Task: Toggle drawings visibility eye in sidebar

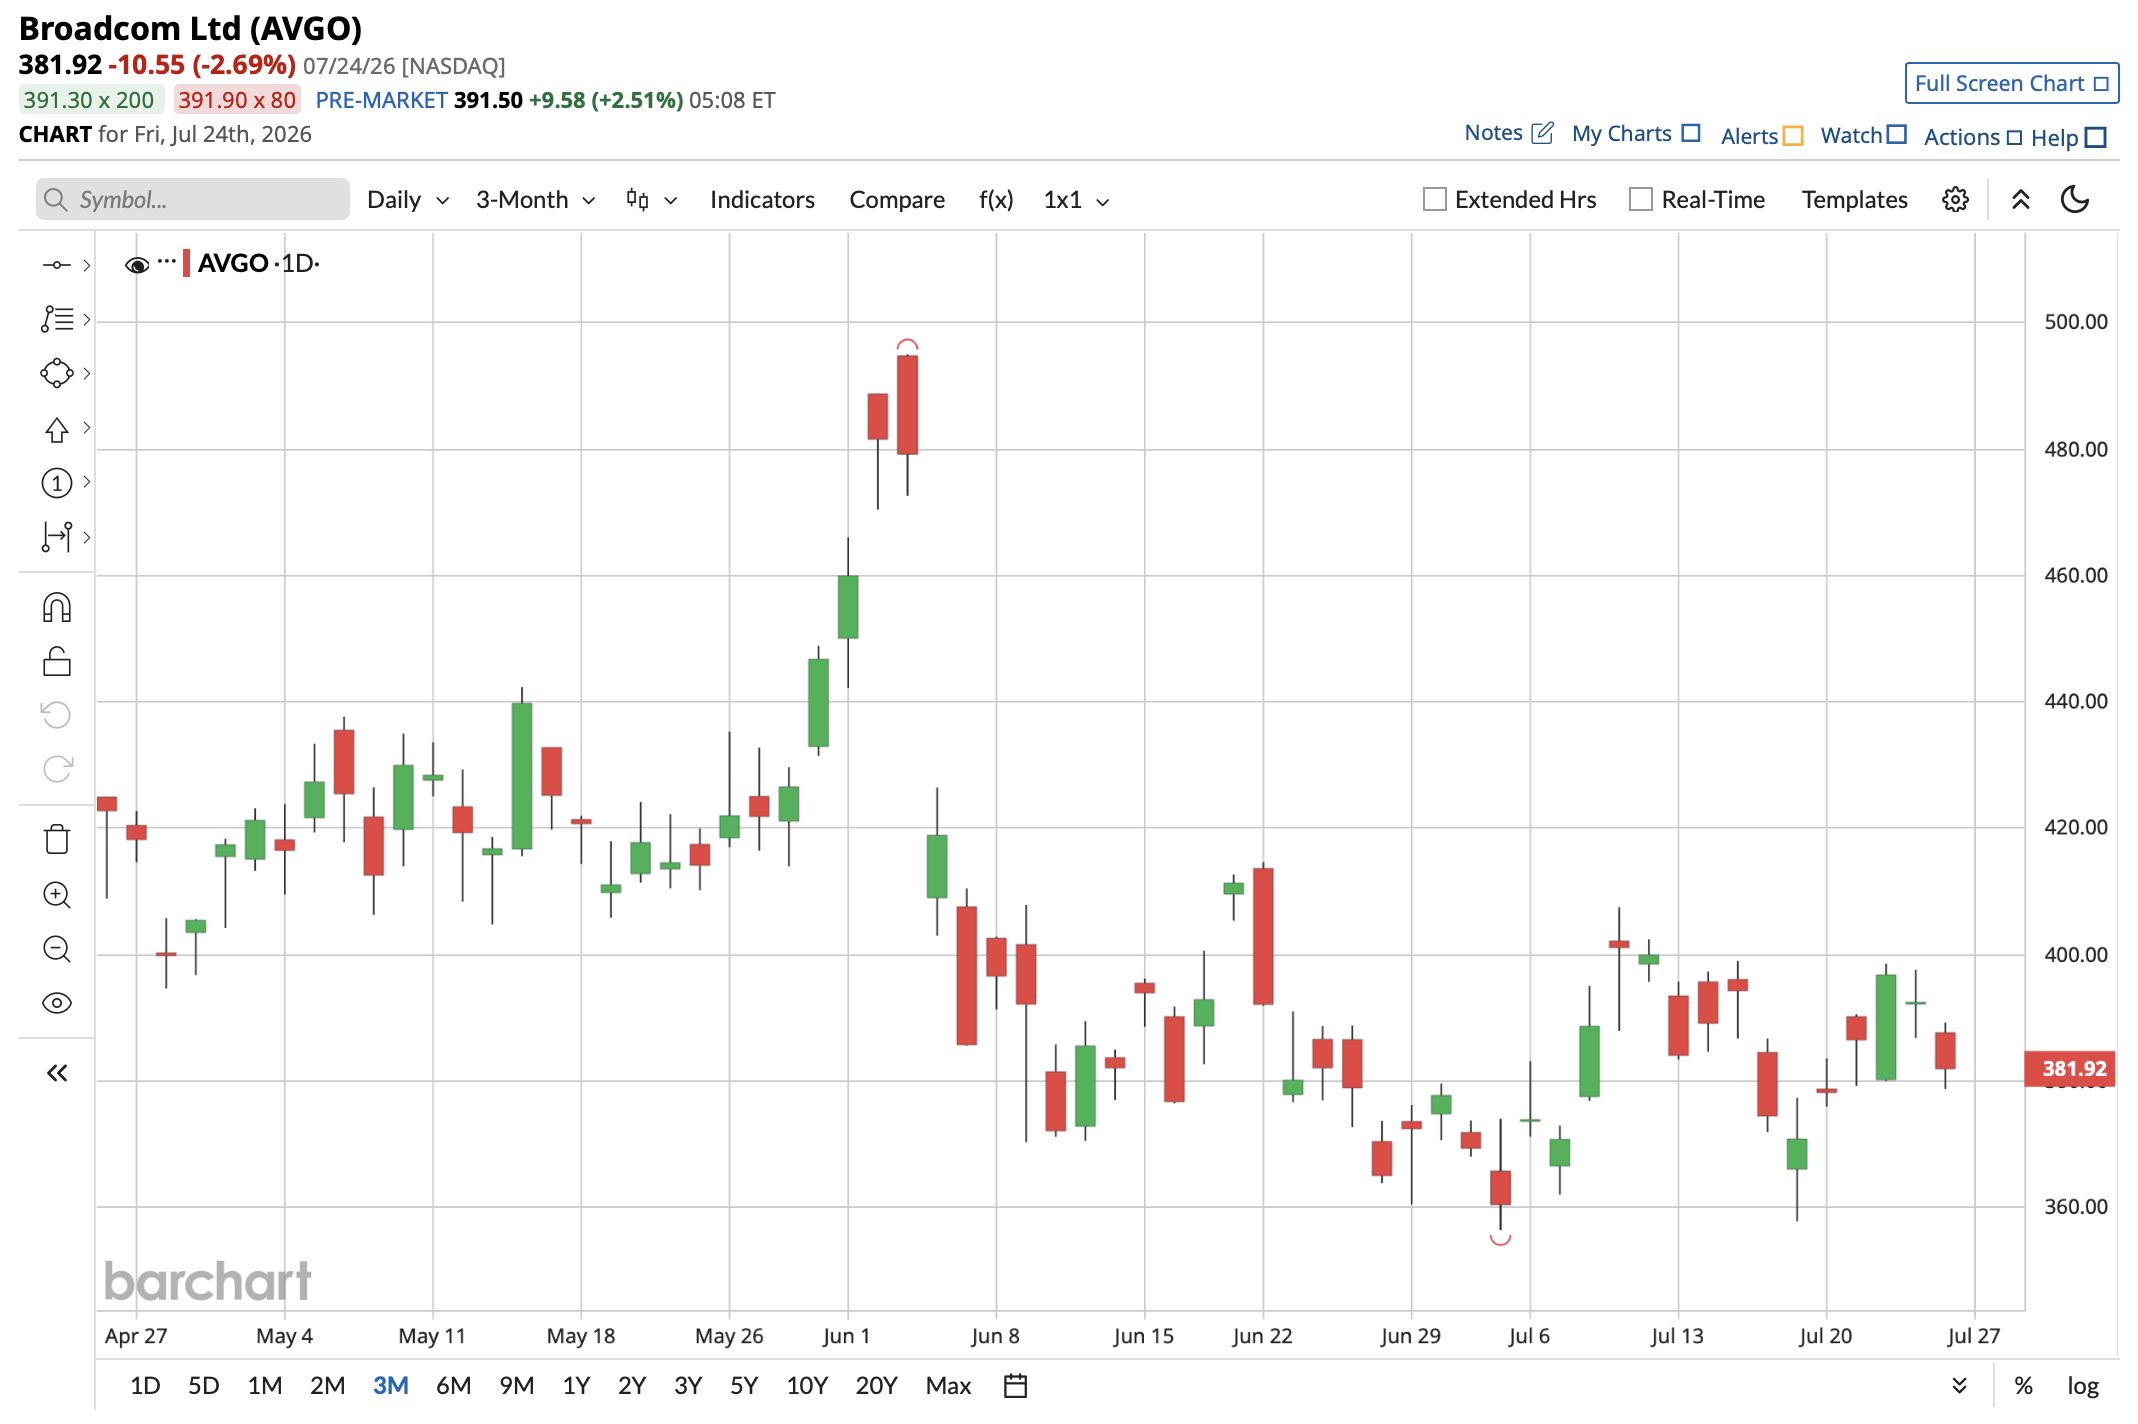Action: click(x=57, y=1003)
